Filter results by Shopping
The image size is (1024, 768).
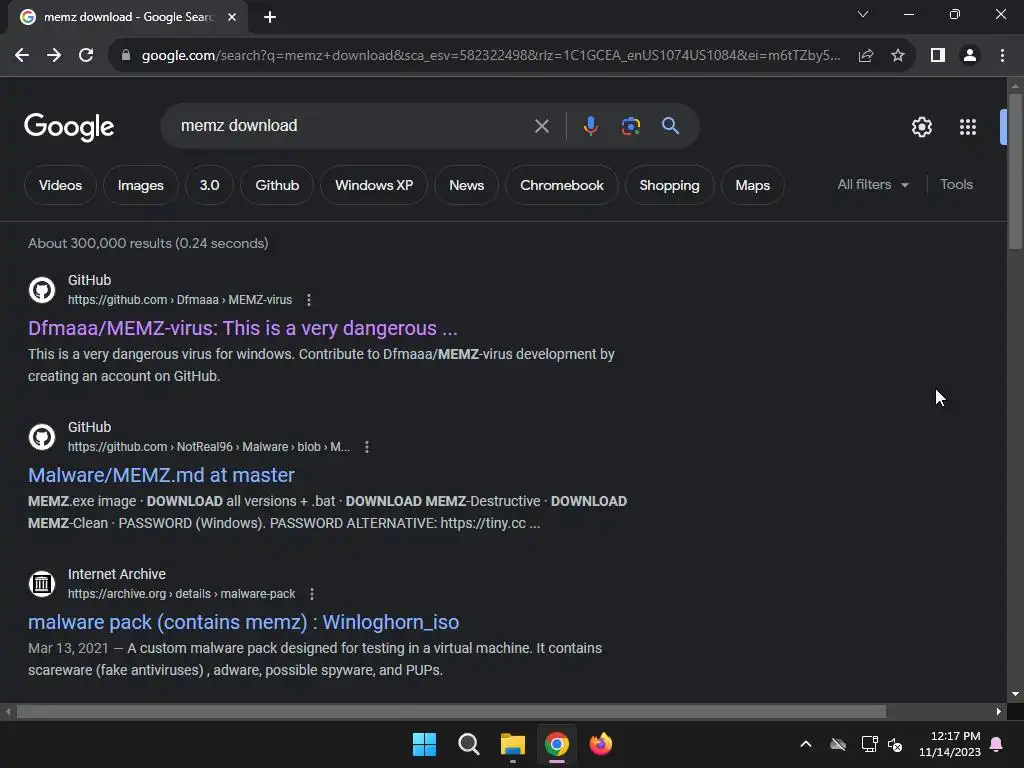click(x=669, y=185)
